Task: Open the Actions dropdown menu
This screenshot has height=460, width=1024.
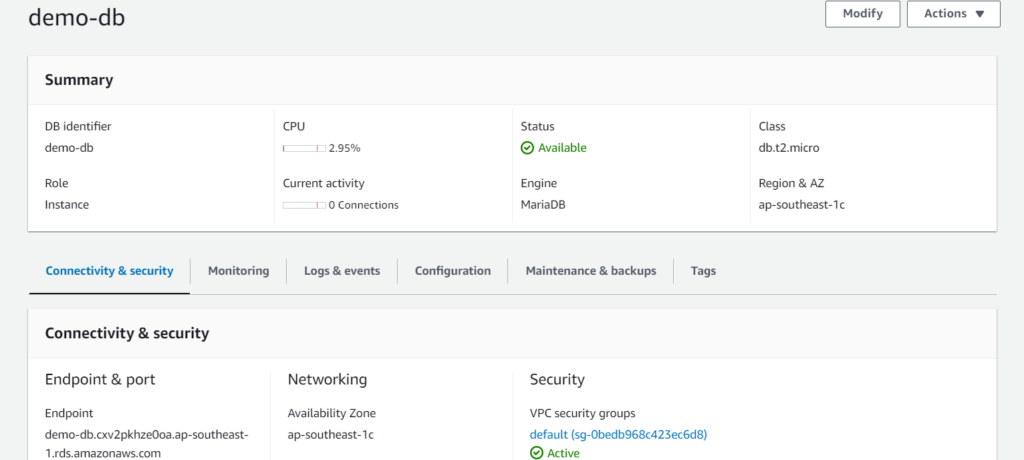Action: point(953,14)
